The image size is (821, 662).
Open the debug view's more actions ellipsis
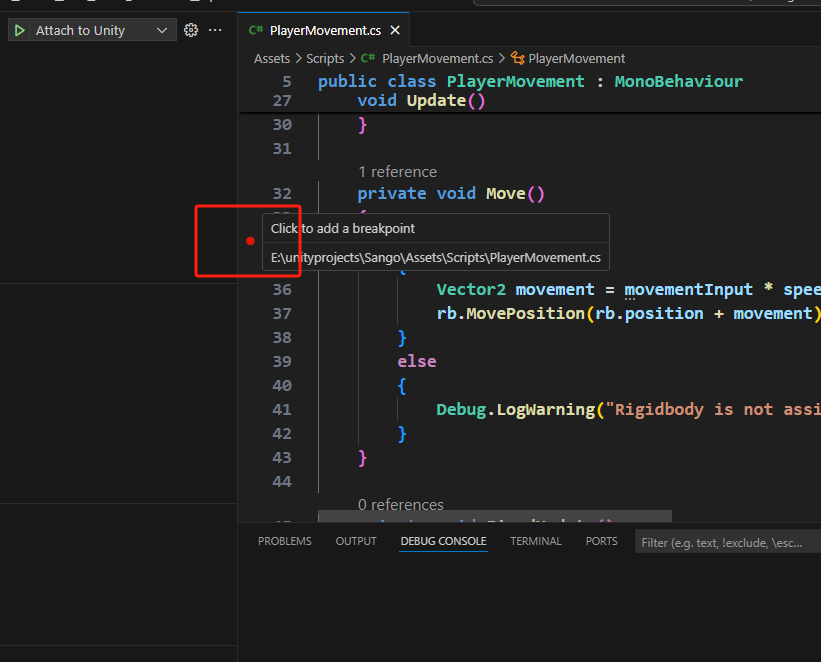pyautogui.click(x=215, y=31)
